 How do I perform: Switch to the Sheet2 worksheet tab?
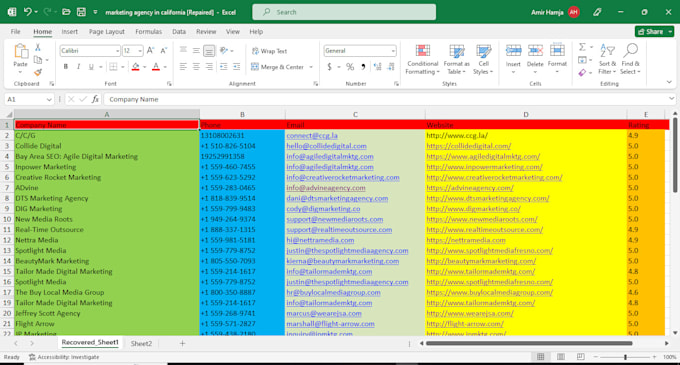[x=141, y=343]
